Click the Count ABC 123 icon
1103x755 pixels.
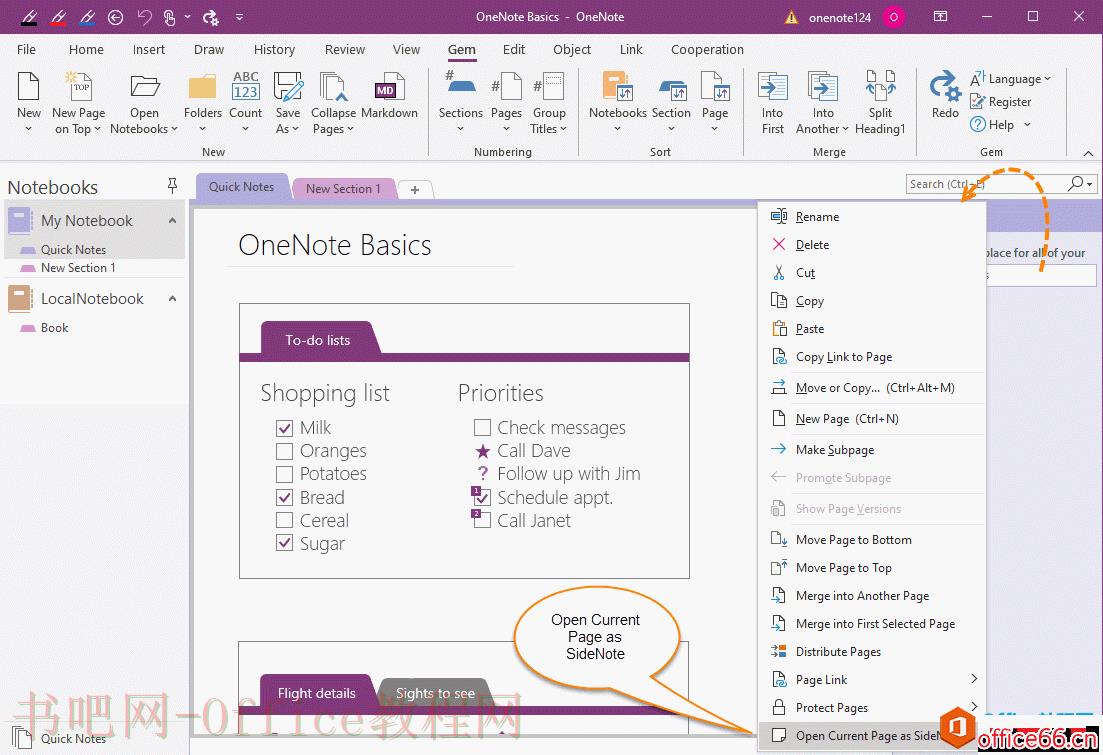point(246,86)
